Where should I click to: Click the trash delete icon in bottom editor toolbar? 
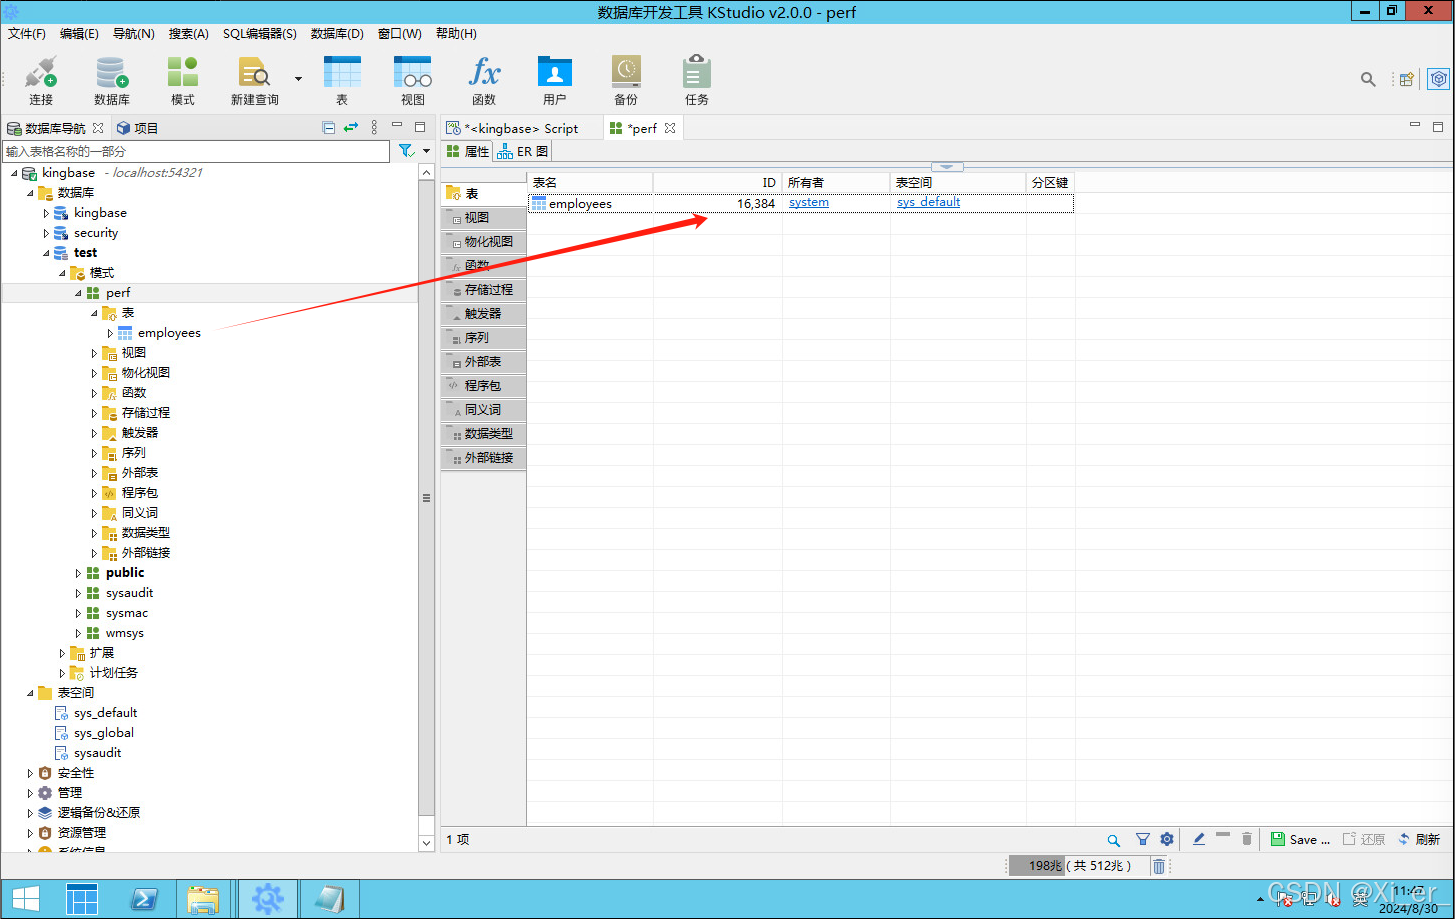(x=1246, y=840)
